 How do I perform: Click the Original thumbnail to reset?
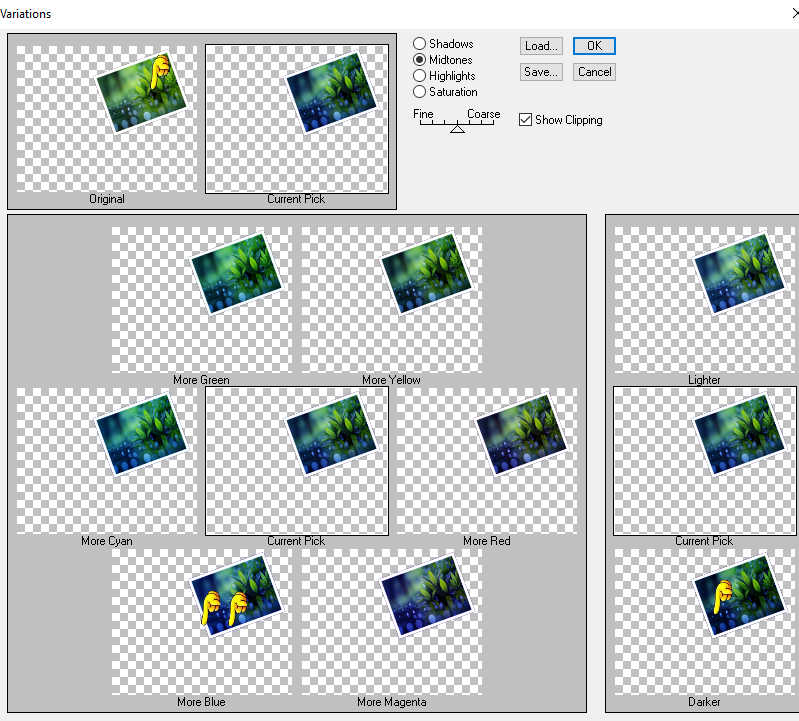(106, 119)
